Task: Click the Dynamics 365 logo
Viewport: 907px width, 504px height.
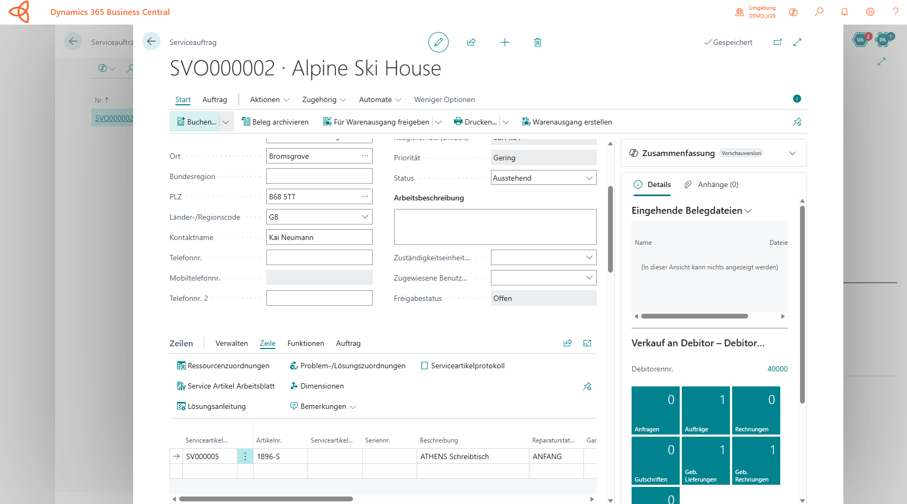Action: 19,12
